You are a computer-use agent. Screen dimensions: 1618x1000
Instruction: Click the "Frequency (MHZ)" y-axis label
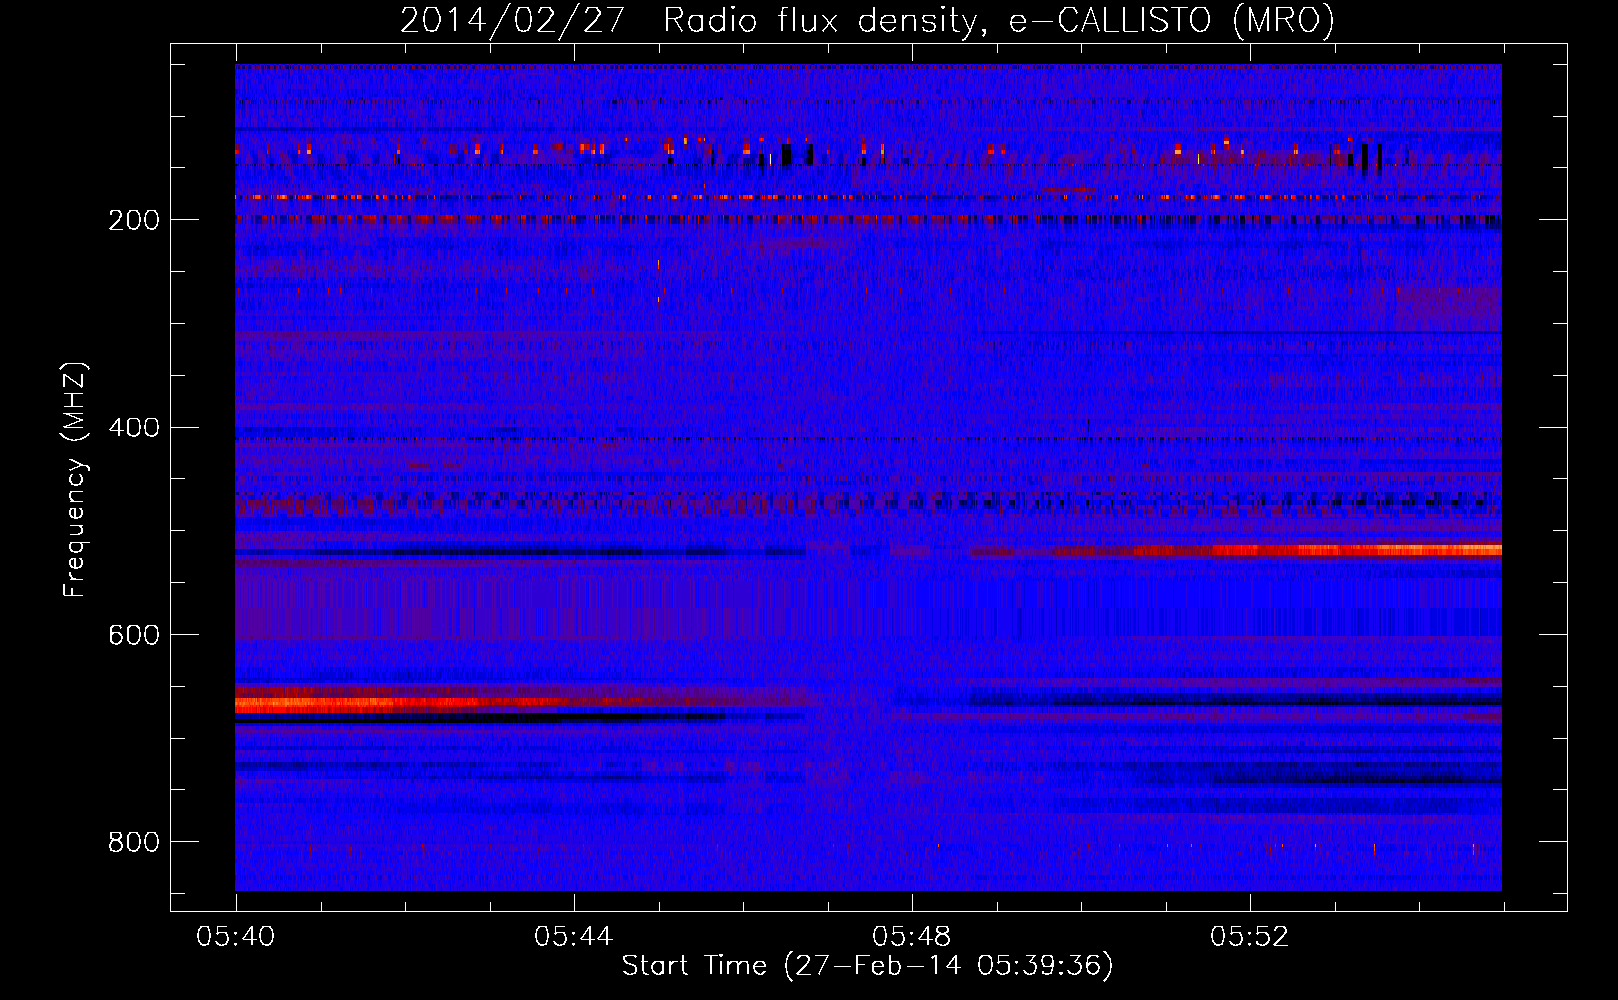click(x=75, y=480)
